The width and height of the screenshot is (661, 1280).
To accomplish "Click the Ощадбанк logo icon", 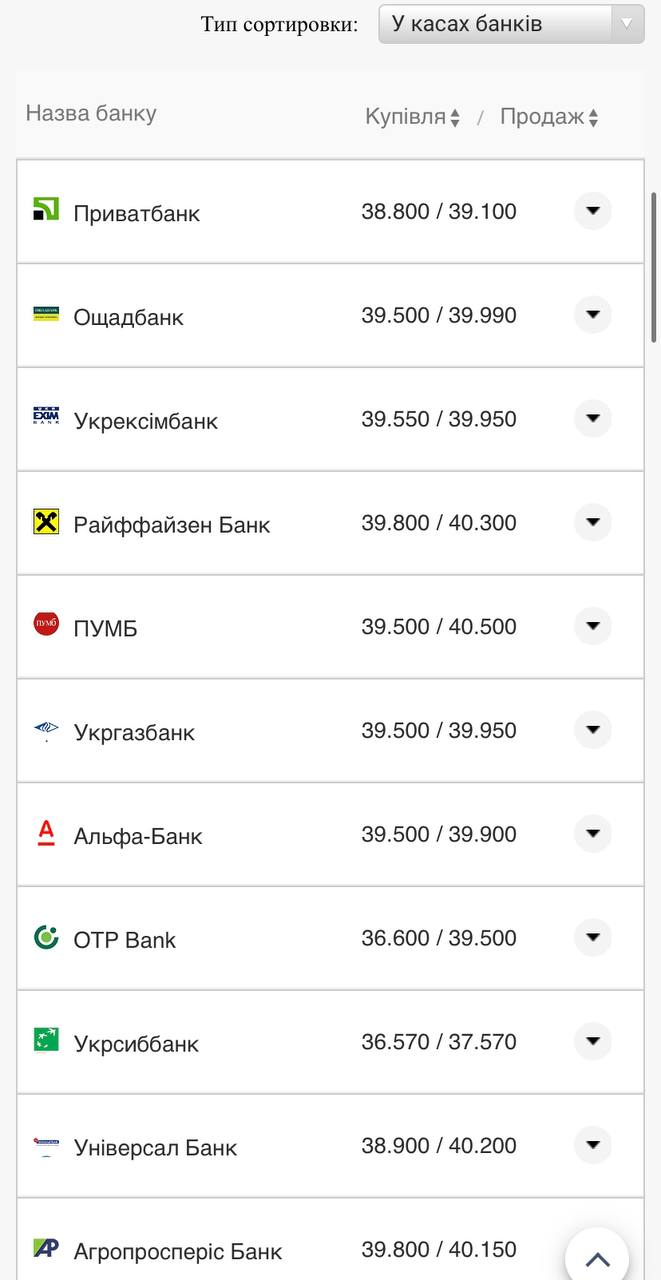I will [x=46, y=314].
